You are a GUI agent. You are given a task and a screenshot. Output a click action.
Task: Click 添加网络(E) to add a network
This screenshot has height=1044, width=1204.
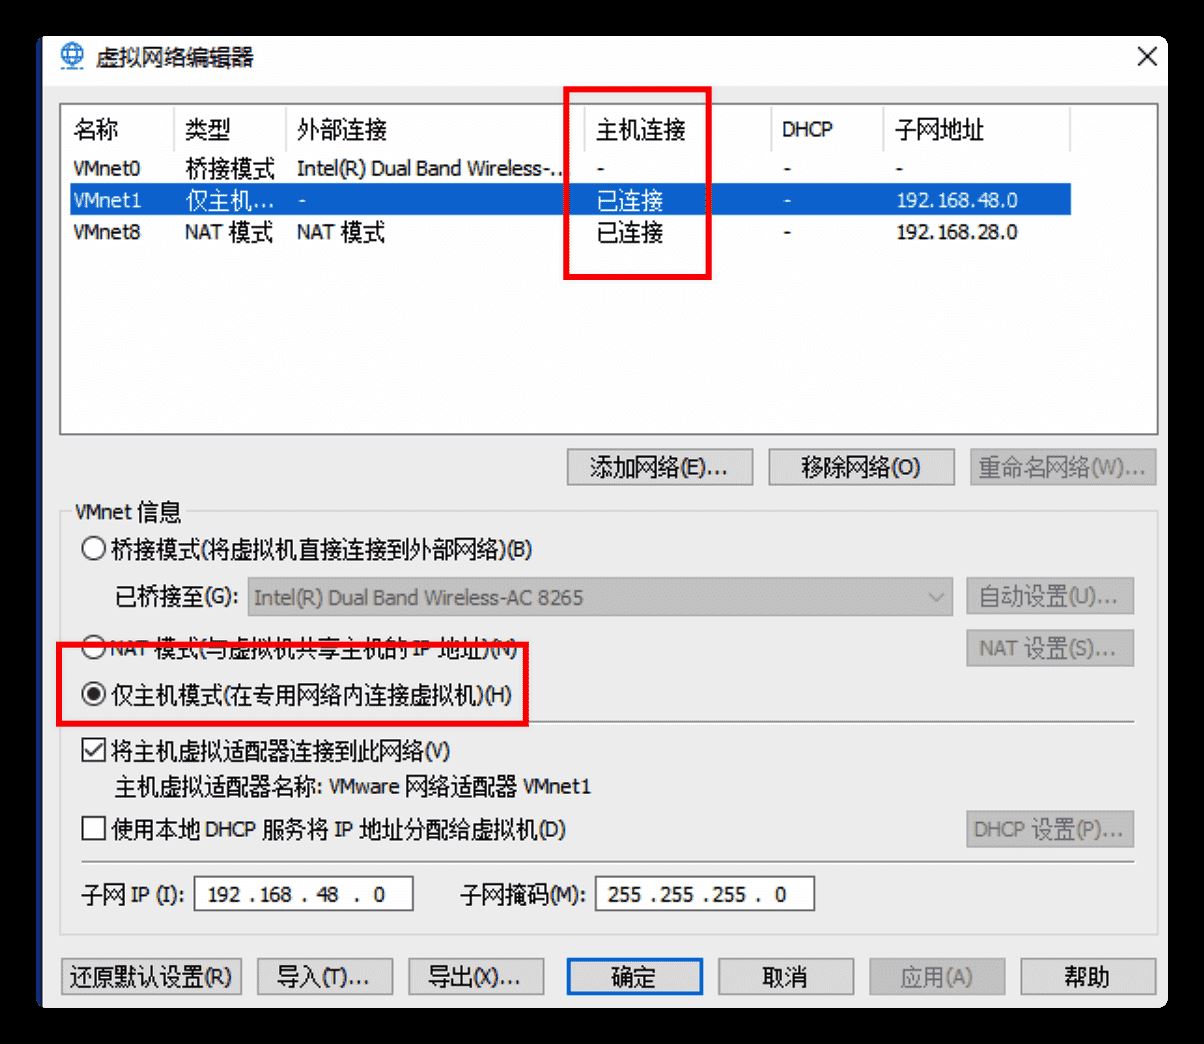(x=659, y=467)
